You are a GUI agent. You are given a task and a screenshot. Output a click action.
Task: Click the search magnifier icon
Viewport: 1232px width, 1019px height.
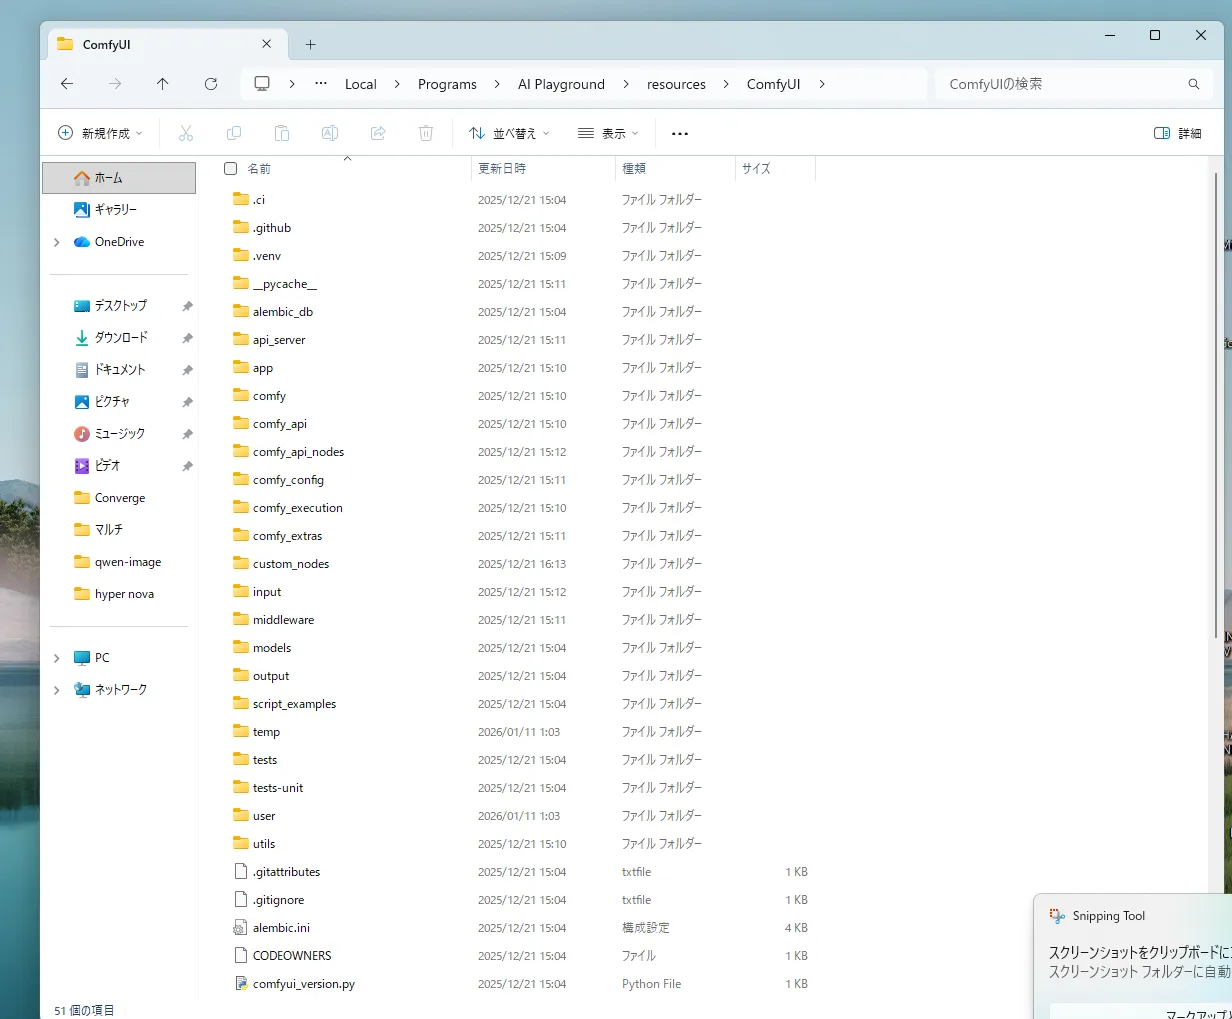pyautogui.click(x=1193, y=84)
